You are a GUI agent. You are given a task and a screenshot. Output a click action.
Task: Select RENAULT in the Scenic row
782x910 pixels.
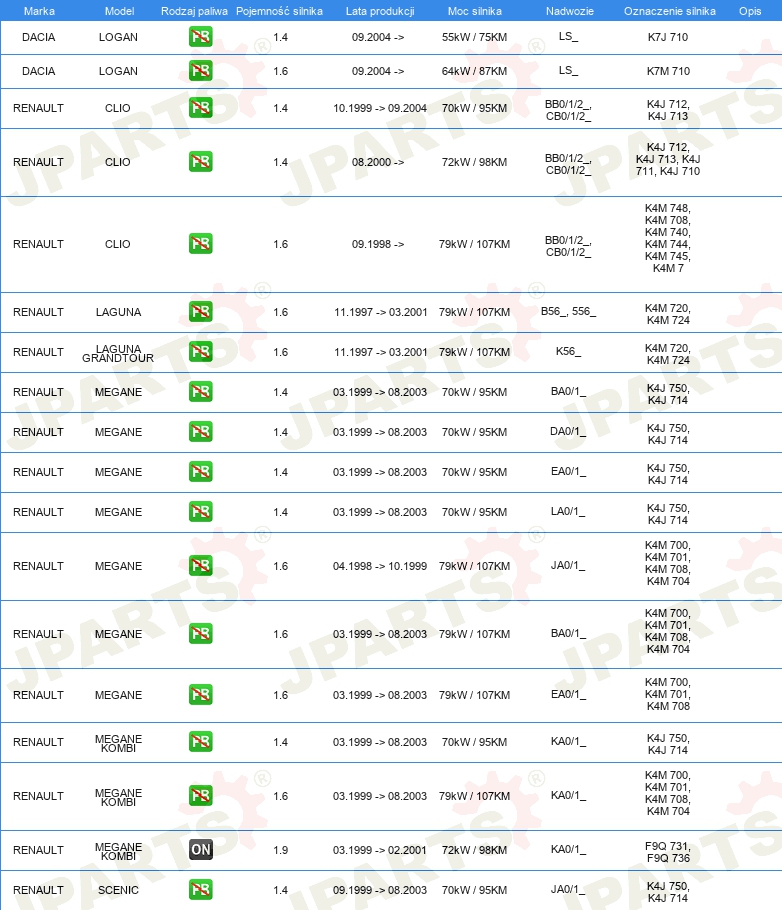tap(38, 890)
